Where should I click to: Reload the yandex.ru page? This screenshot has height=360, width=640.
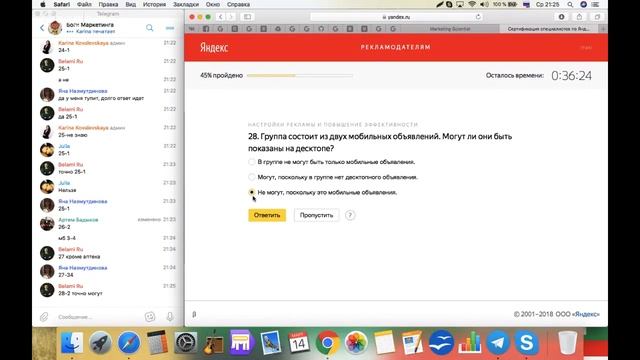pos(478,17)
